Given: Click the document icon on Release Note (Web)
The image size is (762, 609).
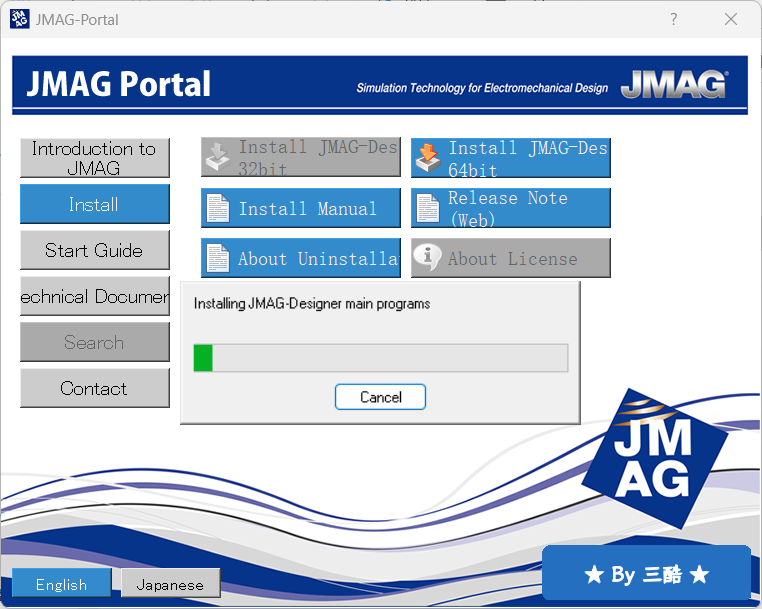Looking at the screenshot, I should coord(428,208).
